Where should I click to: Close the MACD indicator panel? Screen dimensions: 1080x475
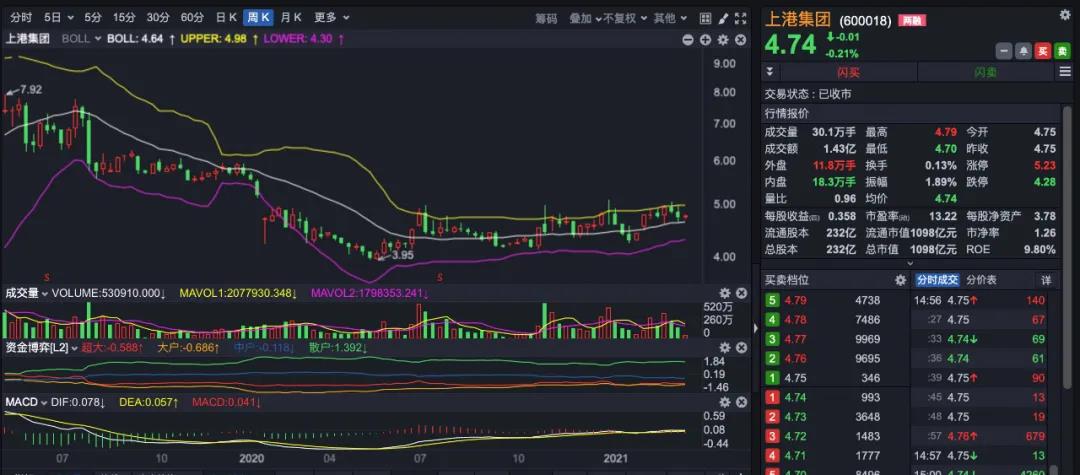(x=741, y=401)
